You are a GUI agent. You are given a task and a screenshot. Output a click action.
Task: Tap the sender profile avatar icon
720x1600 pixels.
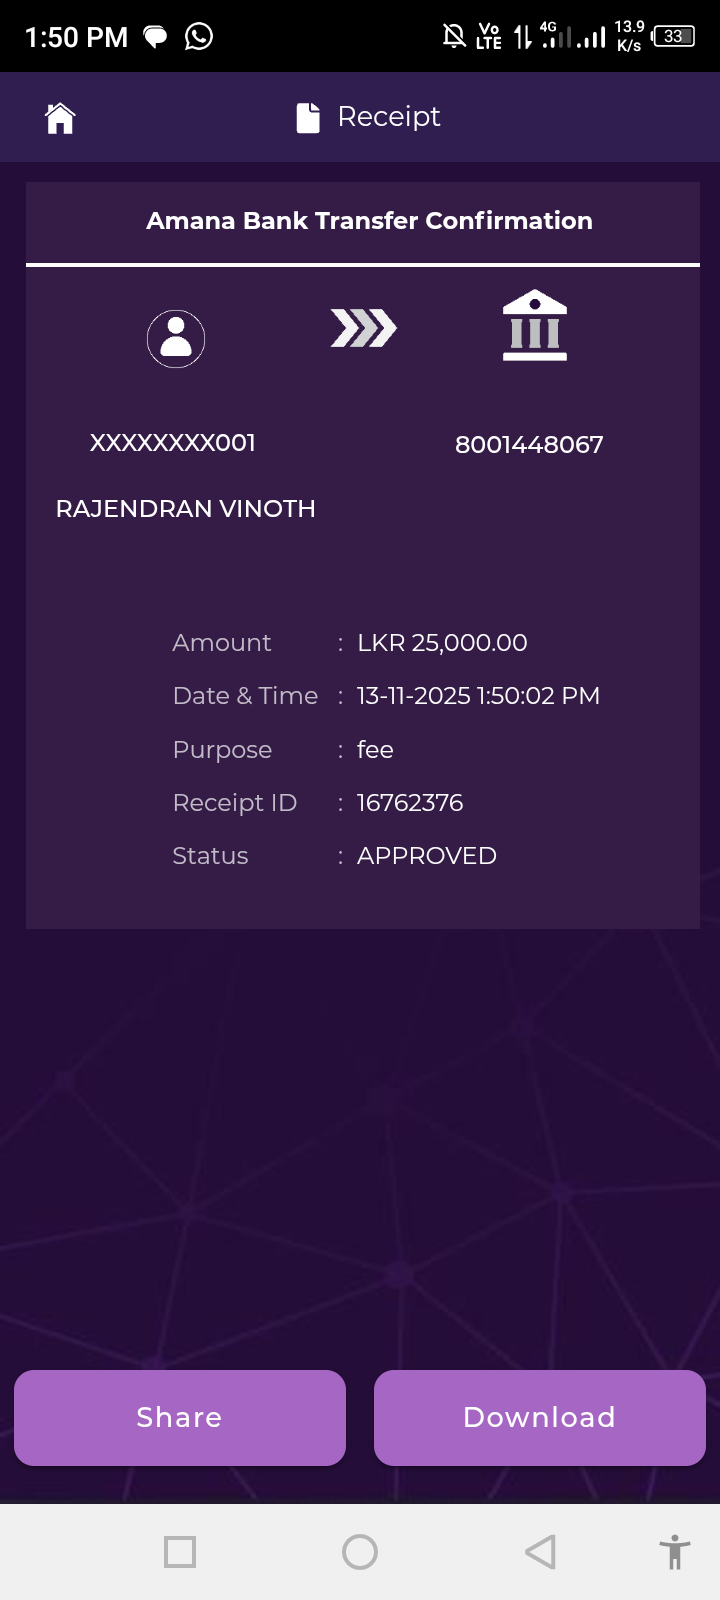click(176, 339)
